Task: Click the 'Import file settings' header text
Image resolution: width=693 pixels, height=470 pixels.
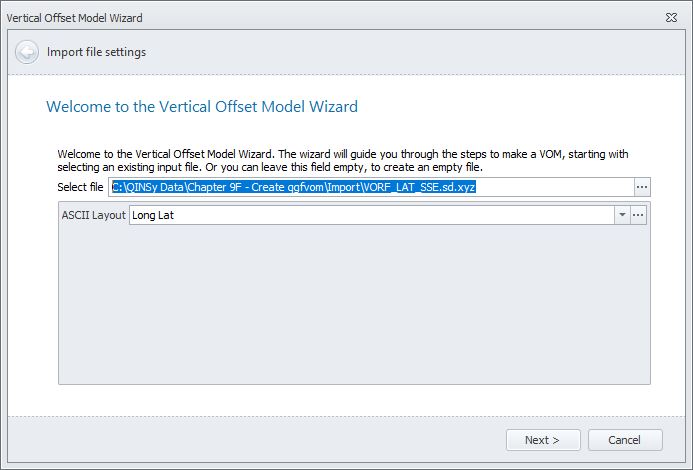Action: [x=97, y=52]
